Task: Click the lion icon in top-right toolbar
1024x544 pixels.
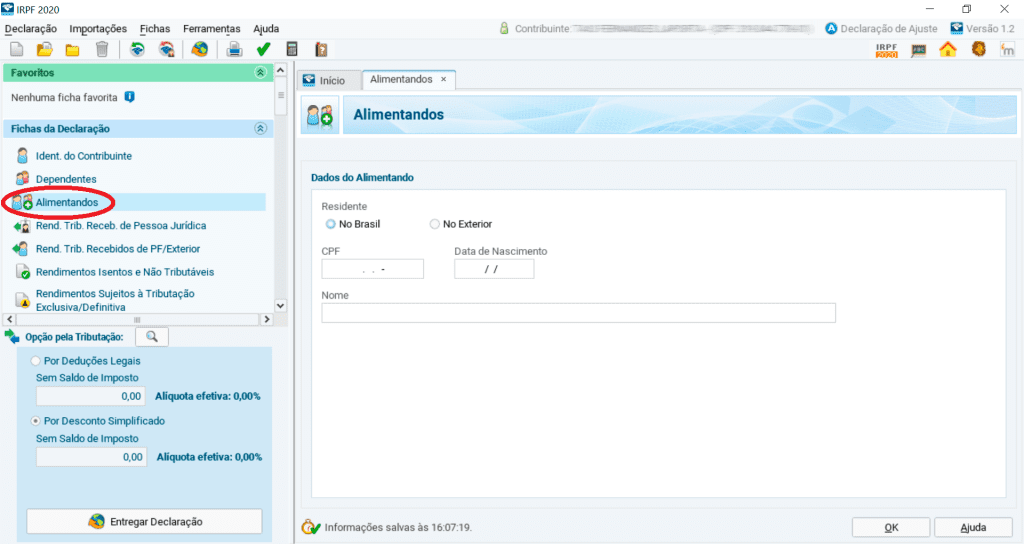Action: [x=978, y=49]
